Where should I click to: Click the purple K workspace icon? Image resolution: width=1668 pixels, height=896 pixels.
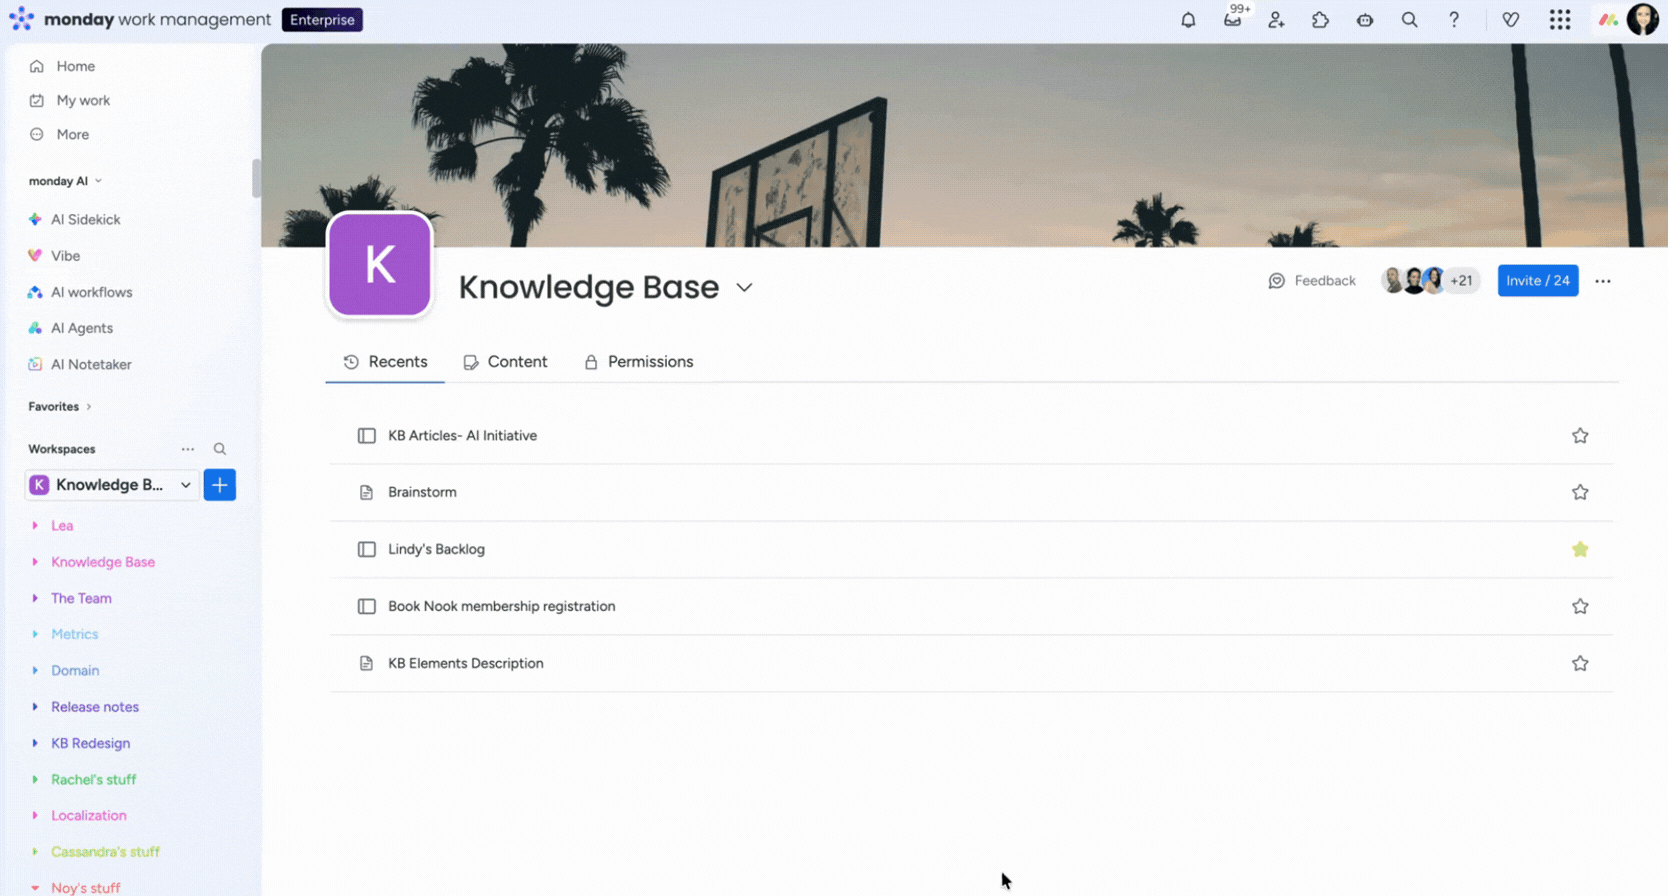click(380, 265)
